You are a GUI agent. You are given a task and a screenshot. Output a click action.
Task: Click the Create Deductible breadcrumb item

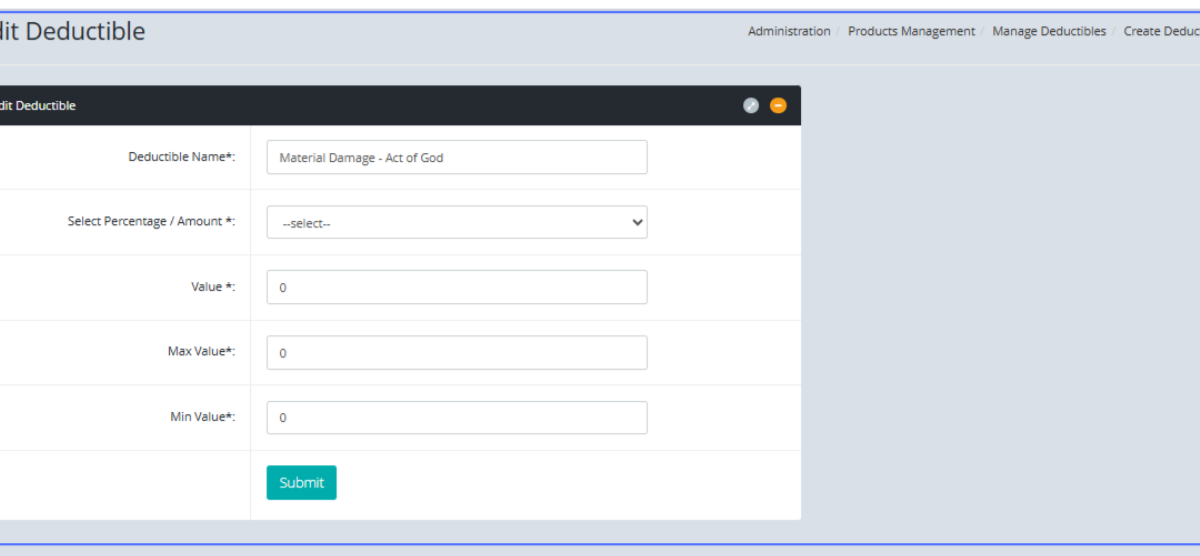(1160, 31)
